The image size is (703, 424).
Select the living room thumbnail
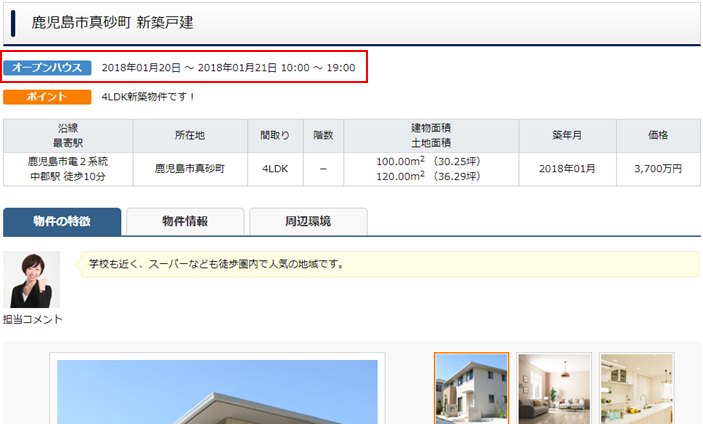[554, 388]
